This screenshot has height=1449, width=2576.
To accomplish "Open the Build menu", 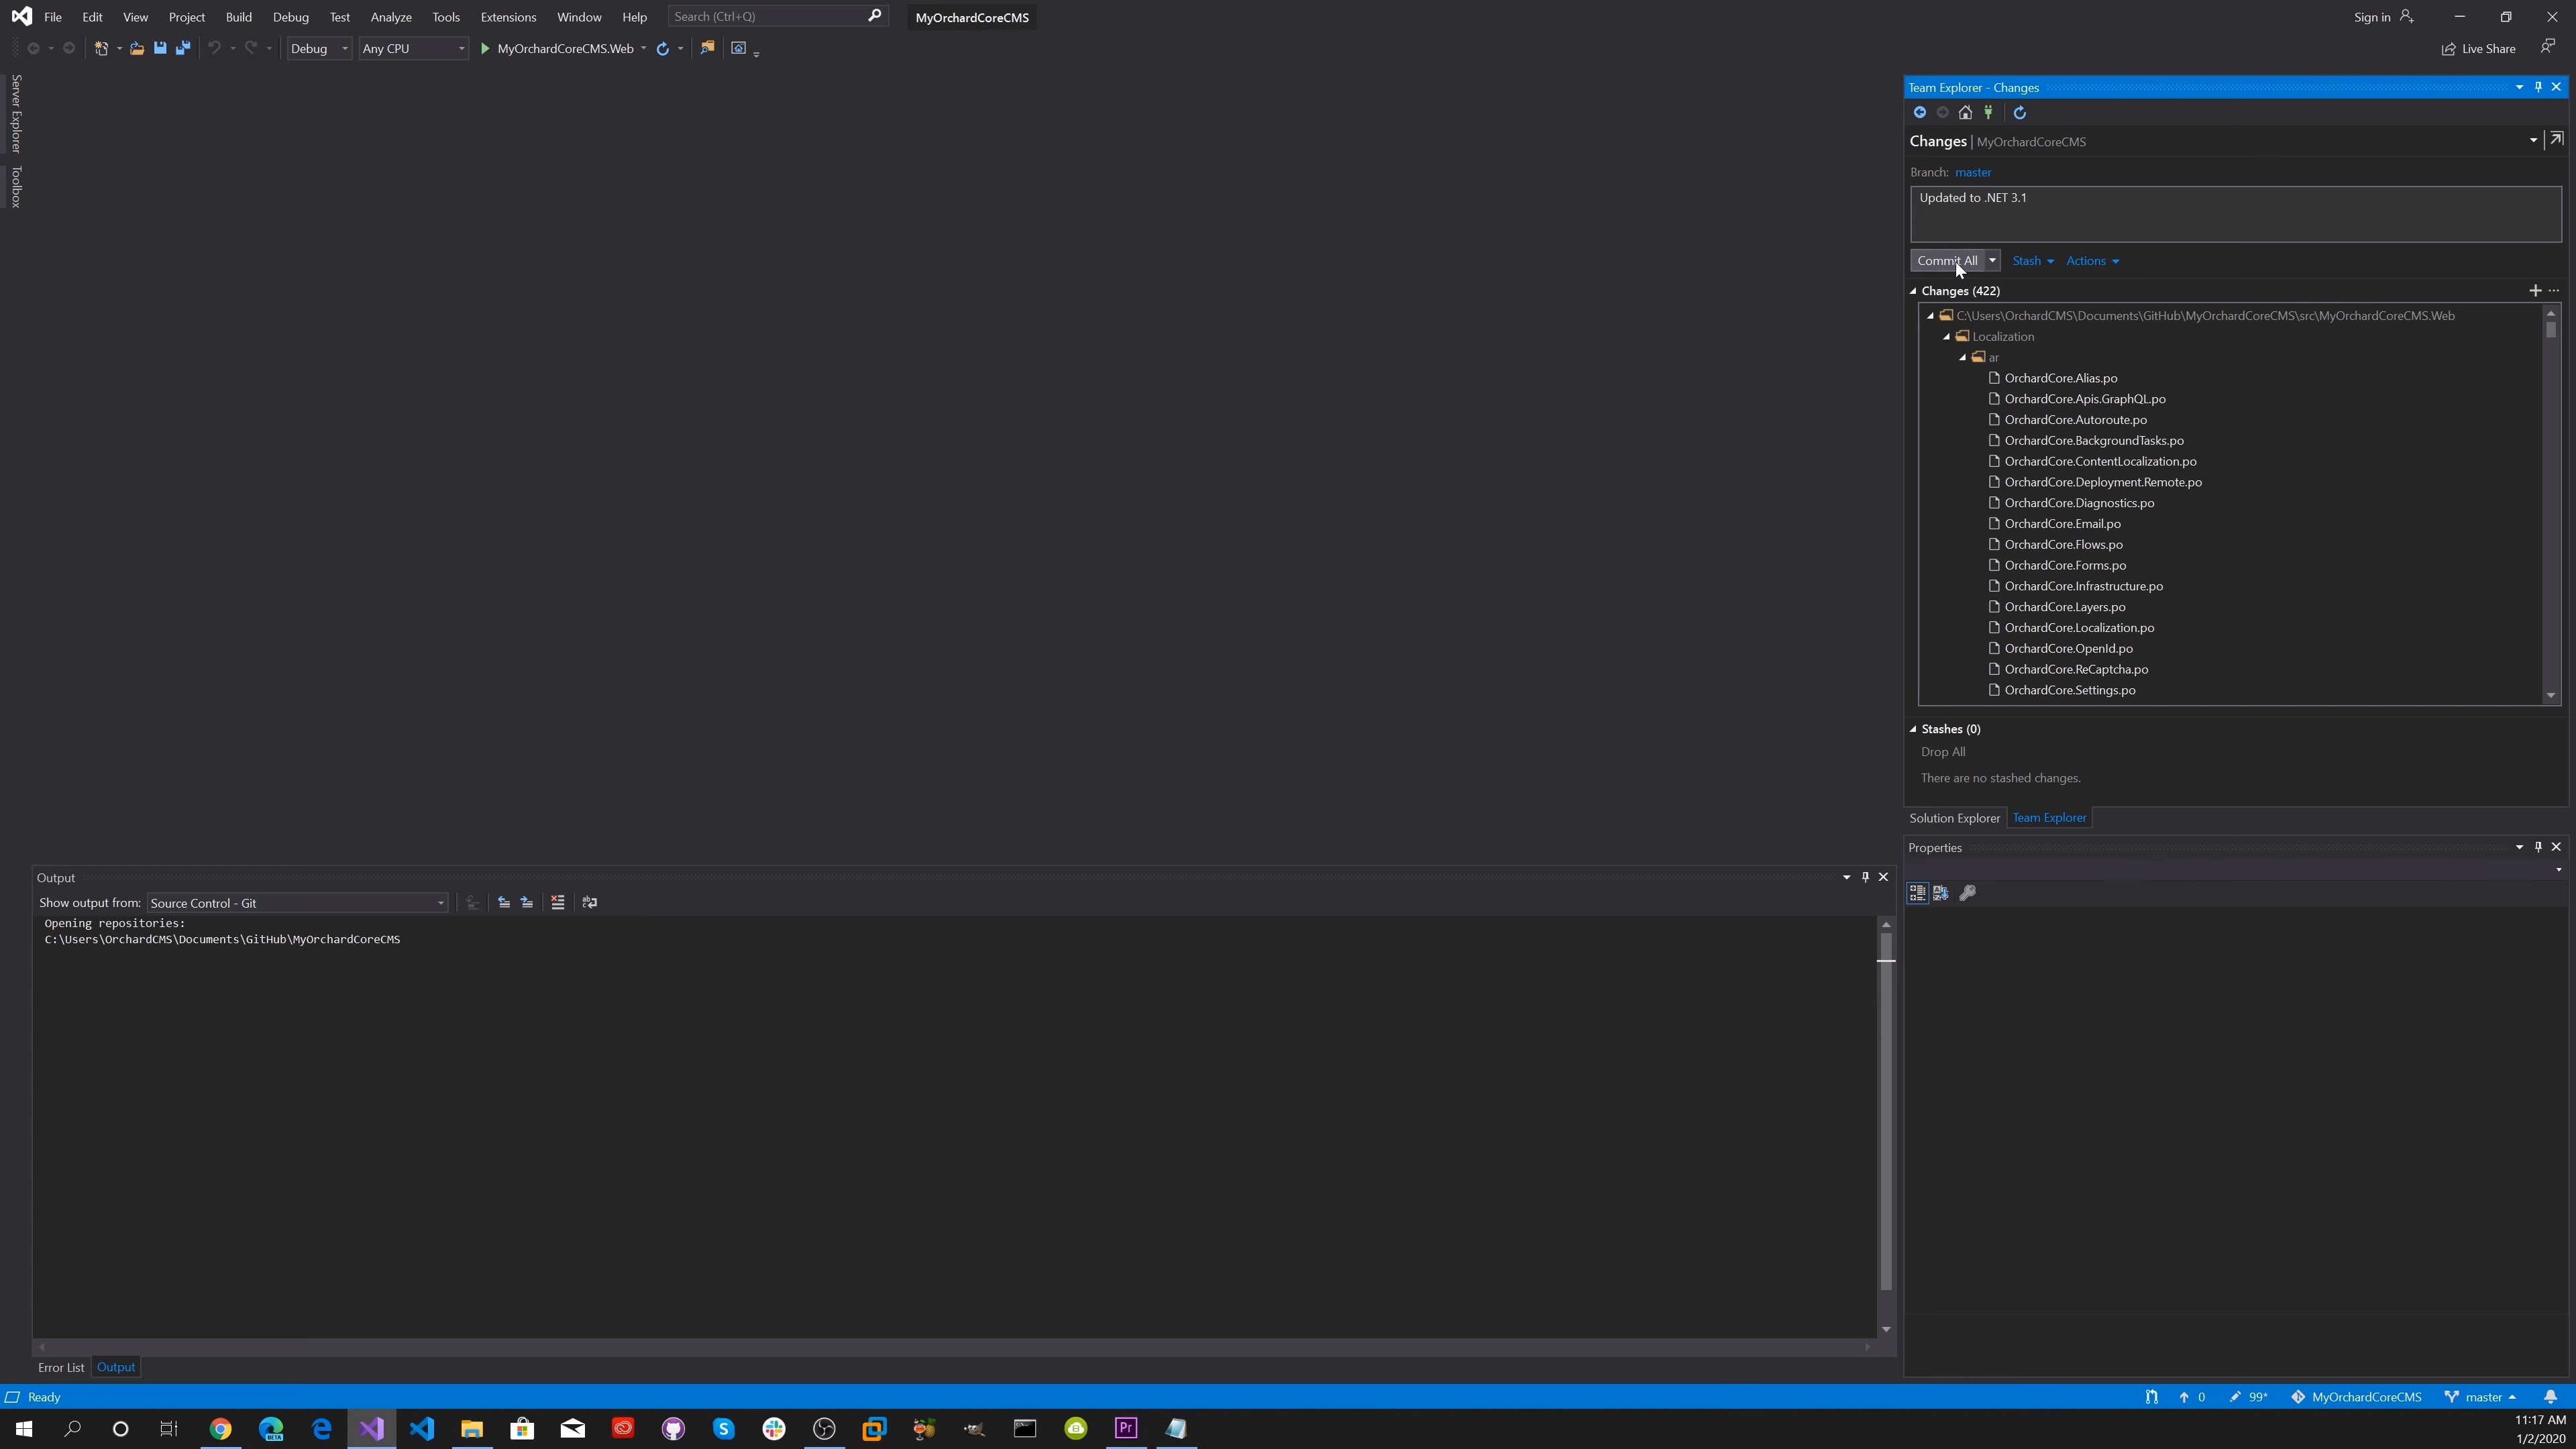I will click(239, 17).
